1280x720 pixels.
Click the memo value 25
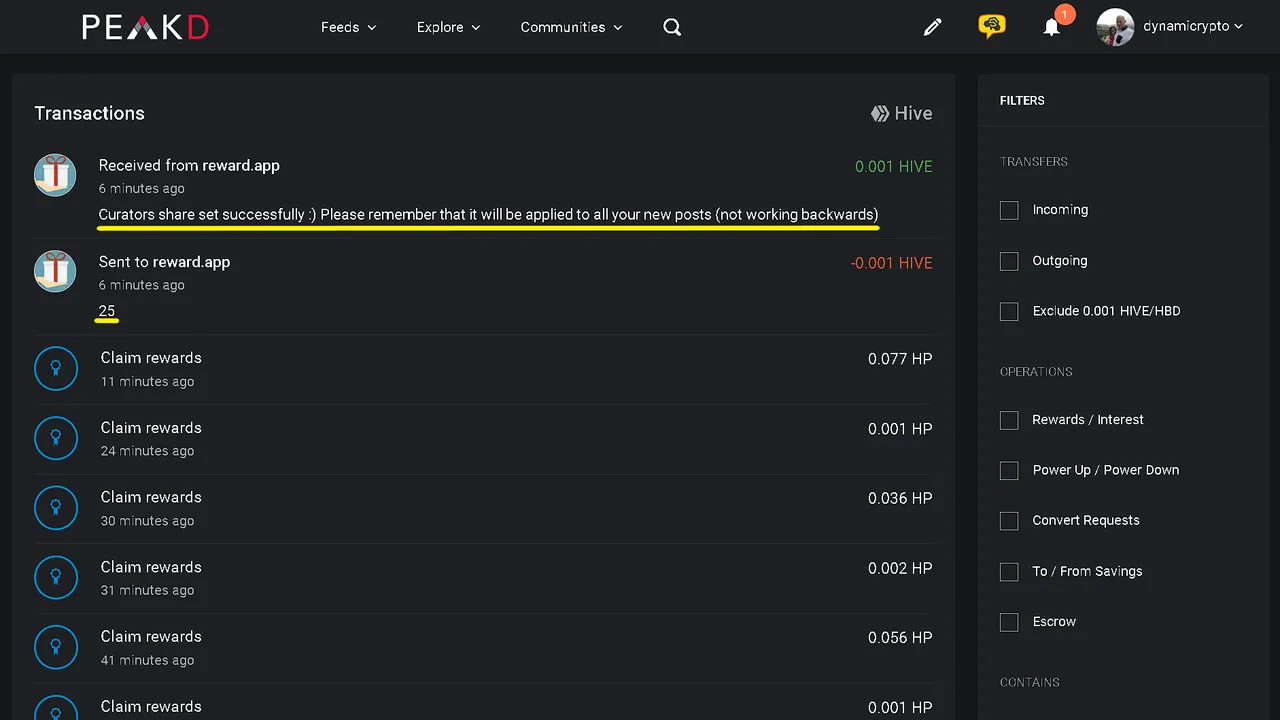107,311
